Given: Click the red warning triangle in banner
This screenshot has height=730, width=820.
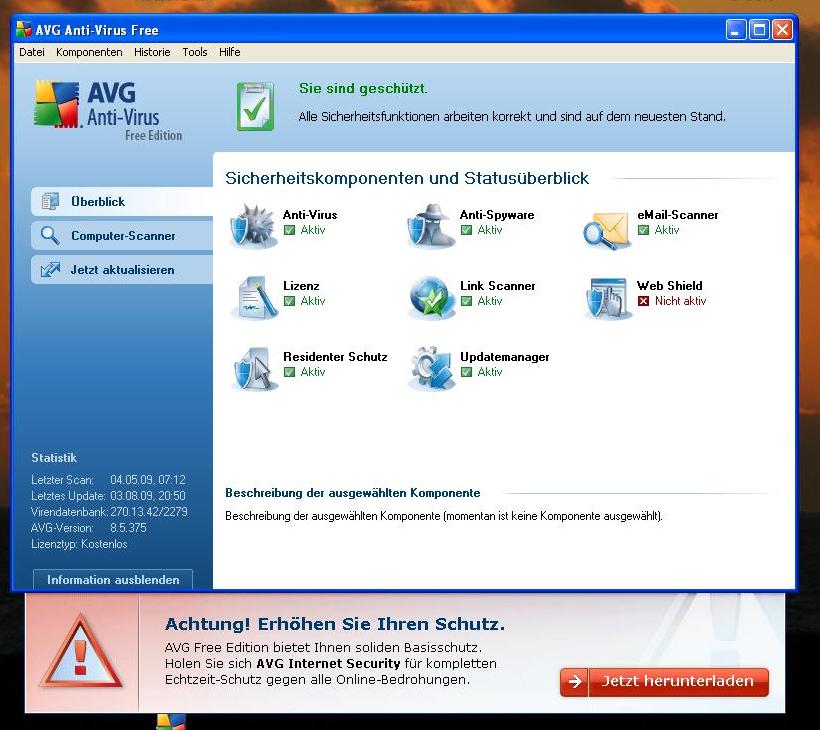Looking at the screenshot, I should point(81,652).
